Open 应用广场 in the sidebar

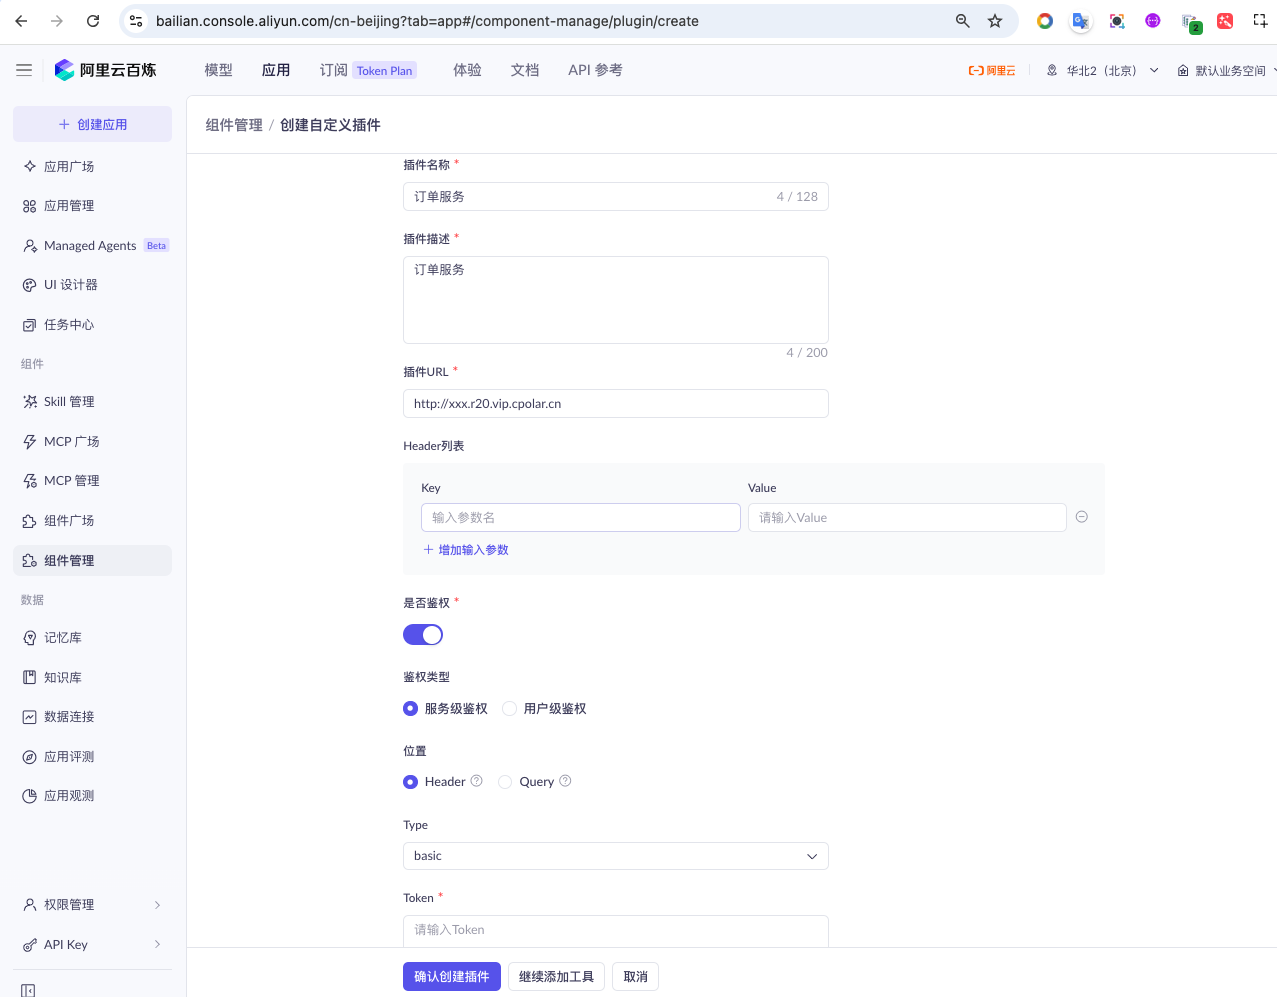[92, 166]
